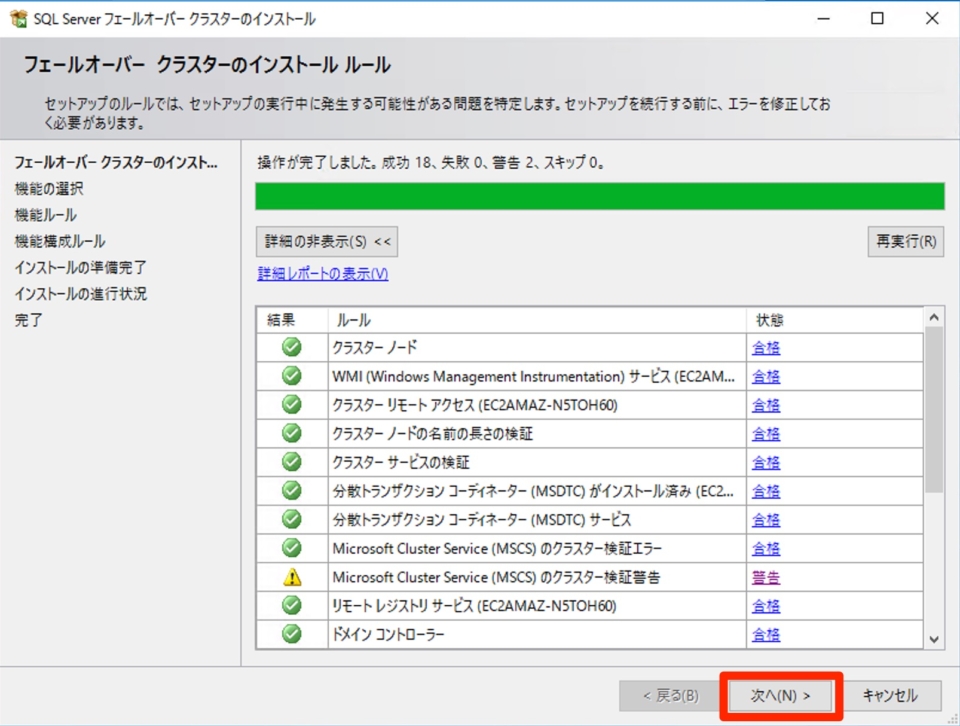The width and height of the screenshot is (960, 726).
Task: Click check icon for クラスター サービスの検証 row
Action: [x=292, y=462]
